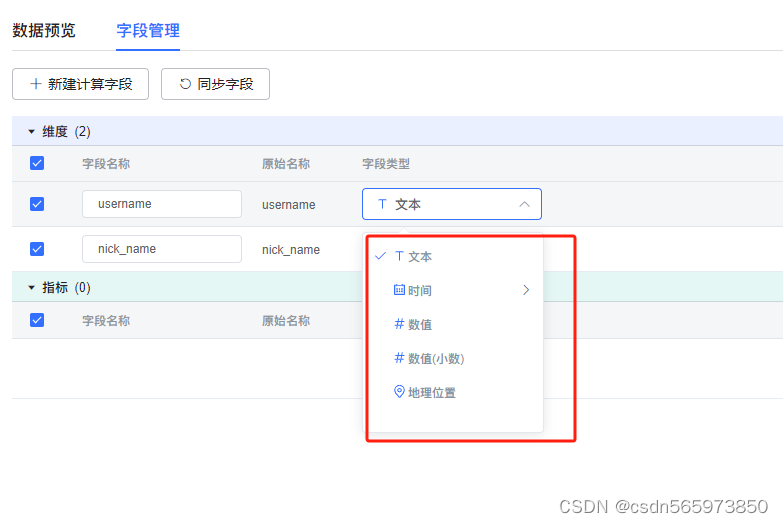Click the calendar icon beside 时间
783x523 pixels.
pos(399,290)
